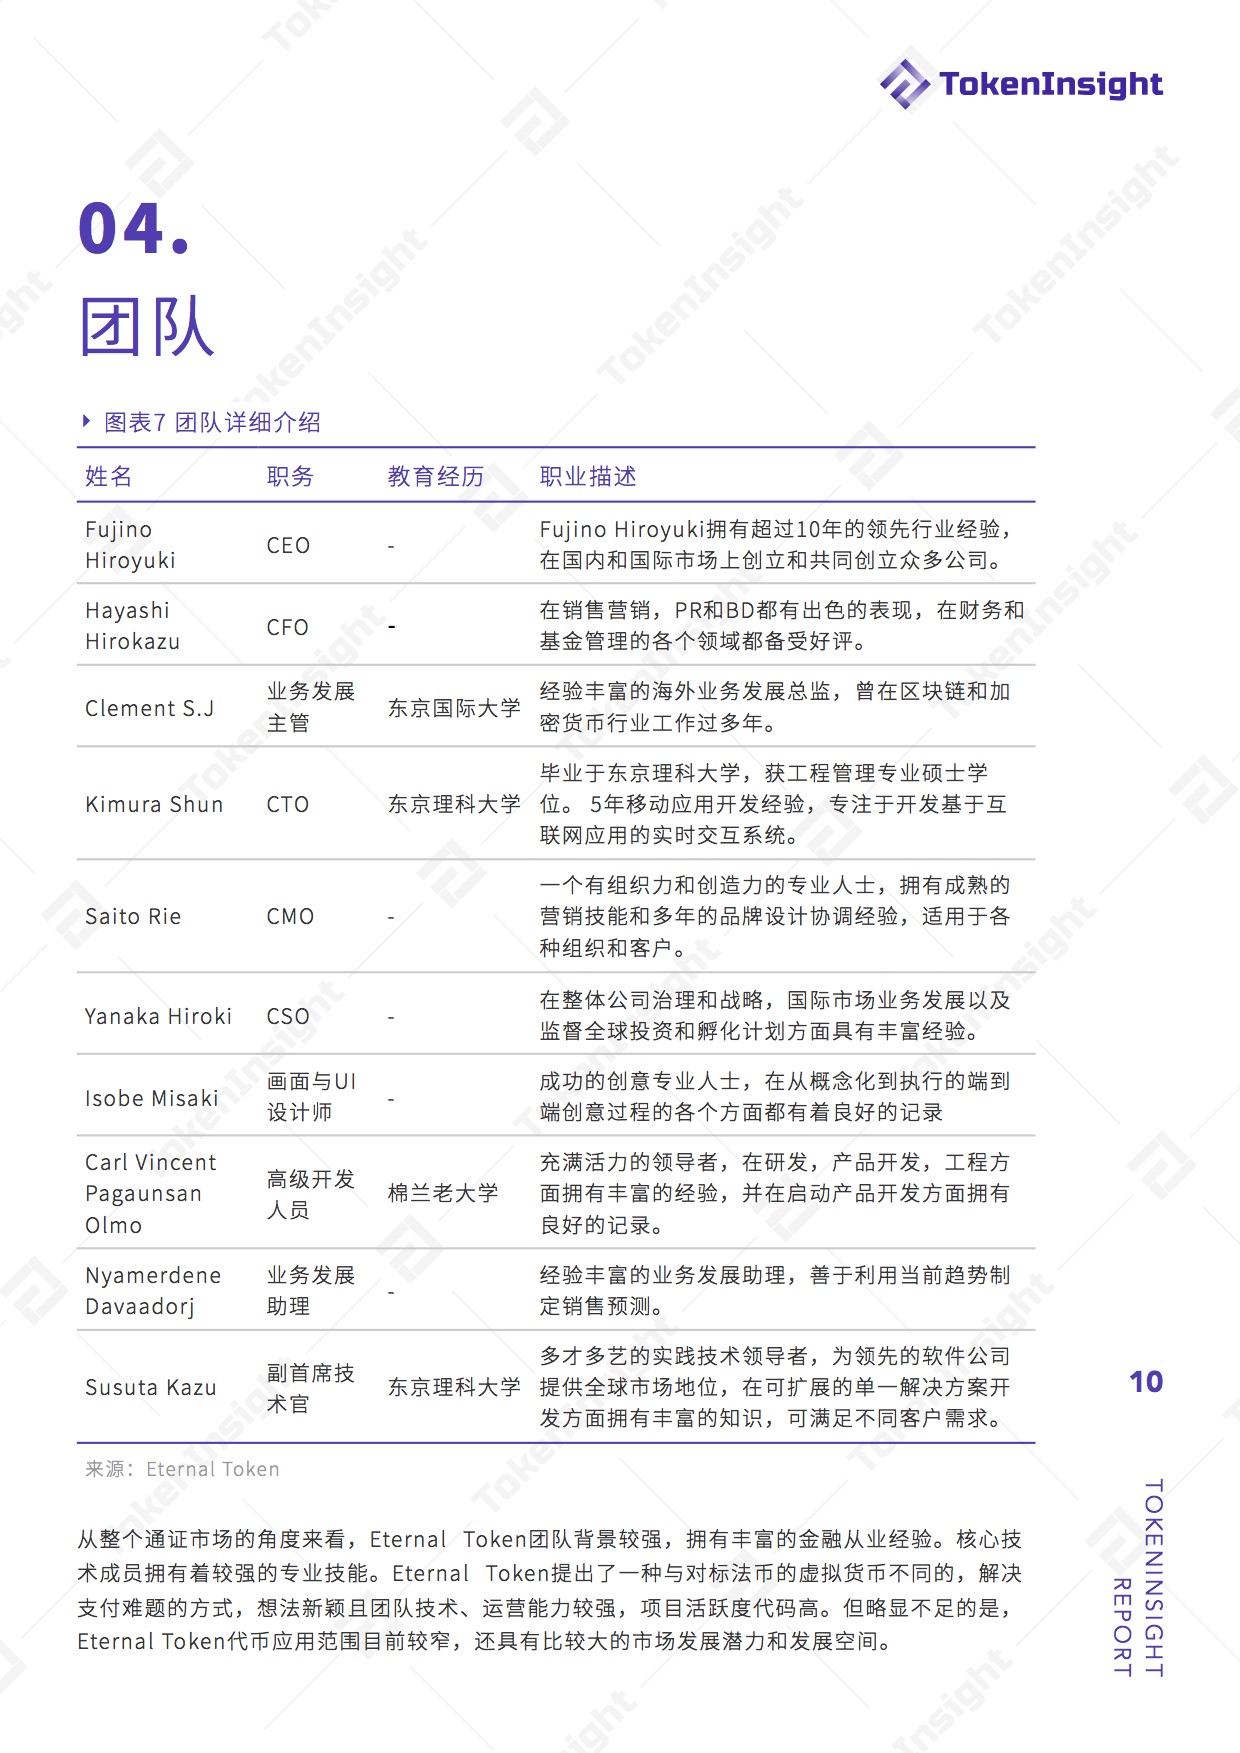Click the vertical TOKENINSIGHT REPORT label
Image resolution: width=1240 pixels, height=1753 pixels.
[x=1138, y=1578]
